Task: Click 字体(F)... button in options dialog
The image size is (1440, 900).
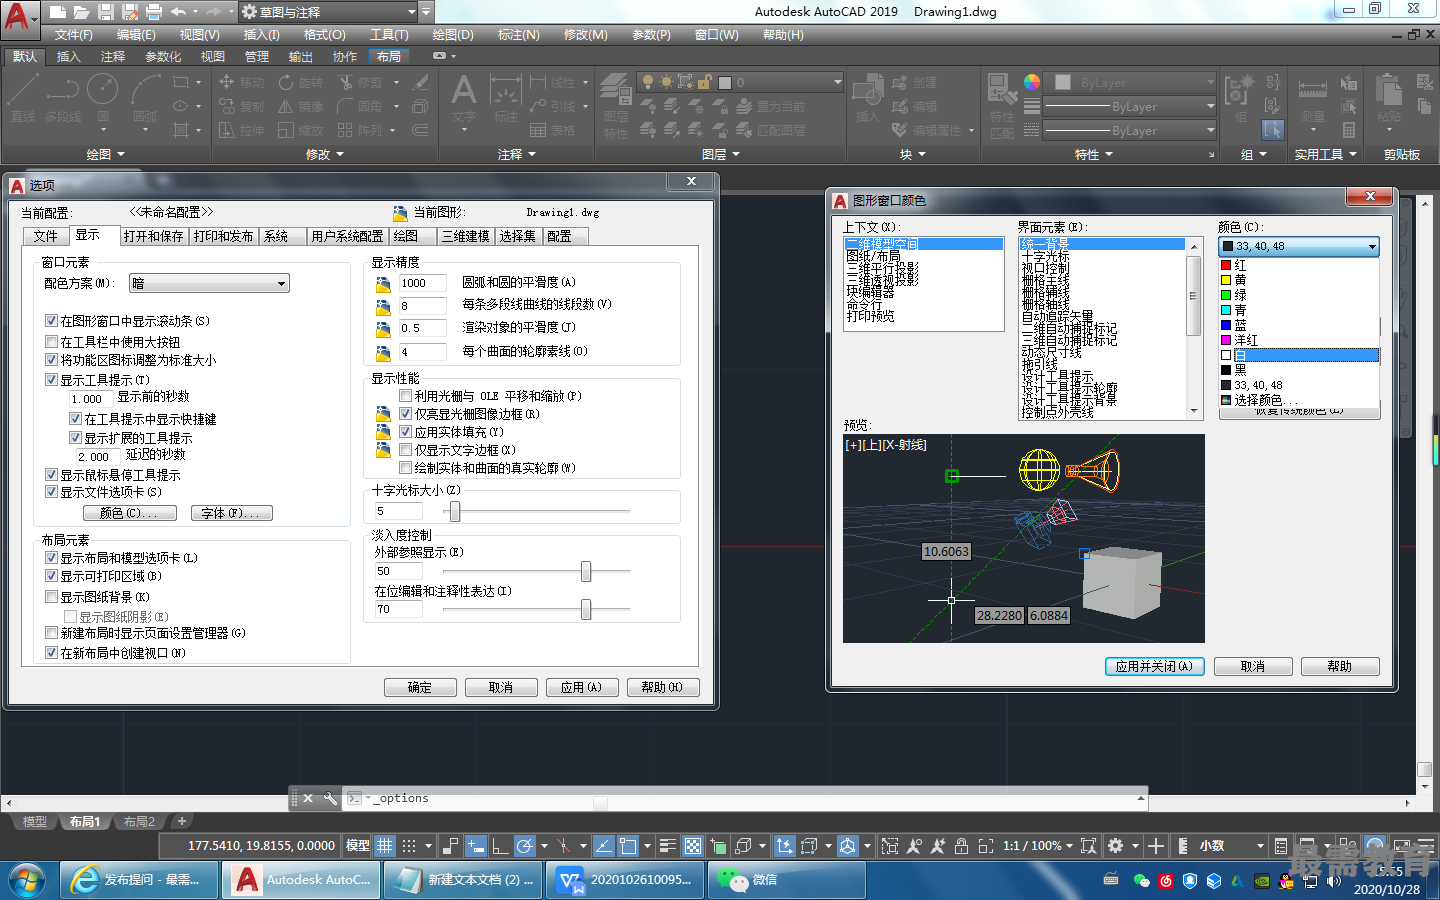Action: tap(231, 513)
